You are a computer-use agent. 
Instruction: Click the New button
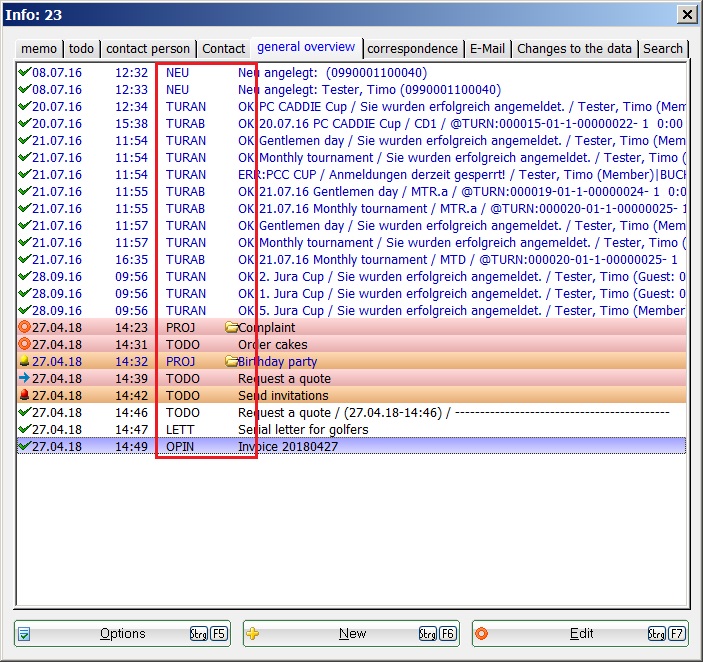351,634
